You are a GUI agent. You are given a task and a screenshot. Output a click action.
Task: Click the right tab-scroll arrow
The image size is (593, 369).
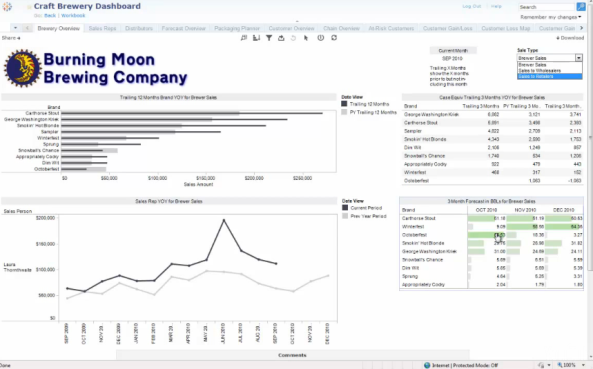click(582, 28)
